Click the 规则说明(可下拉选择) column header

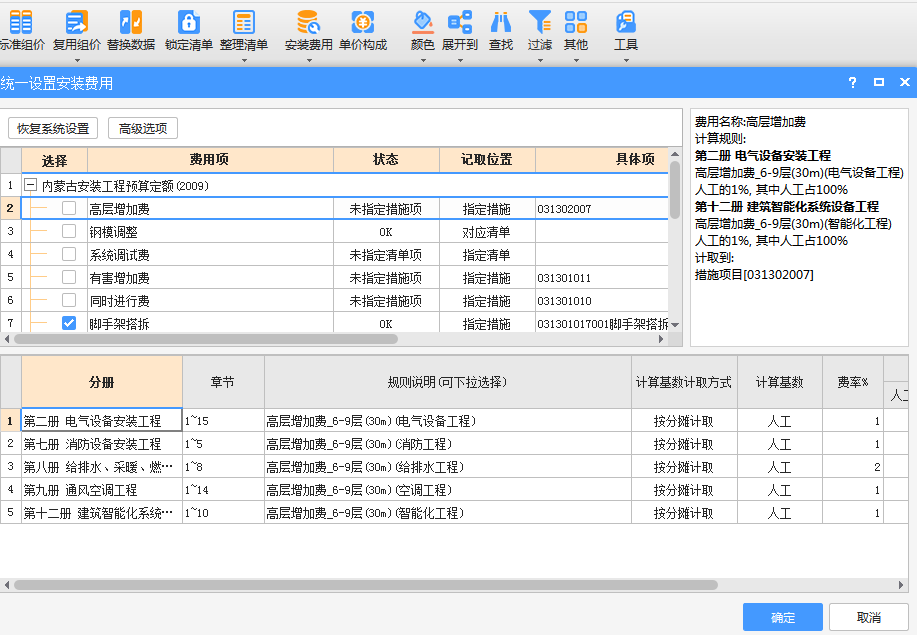(447, 382)
